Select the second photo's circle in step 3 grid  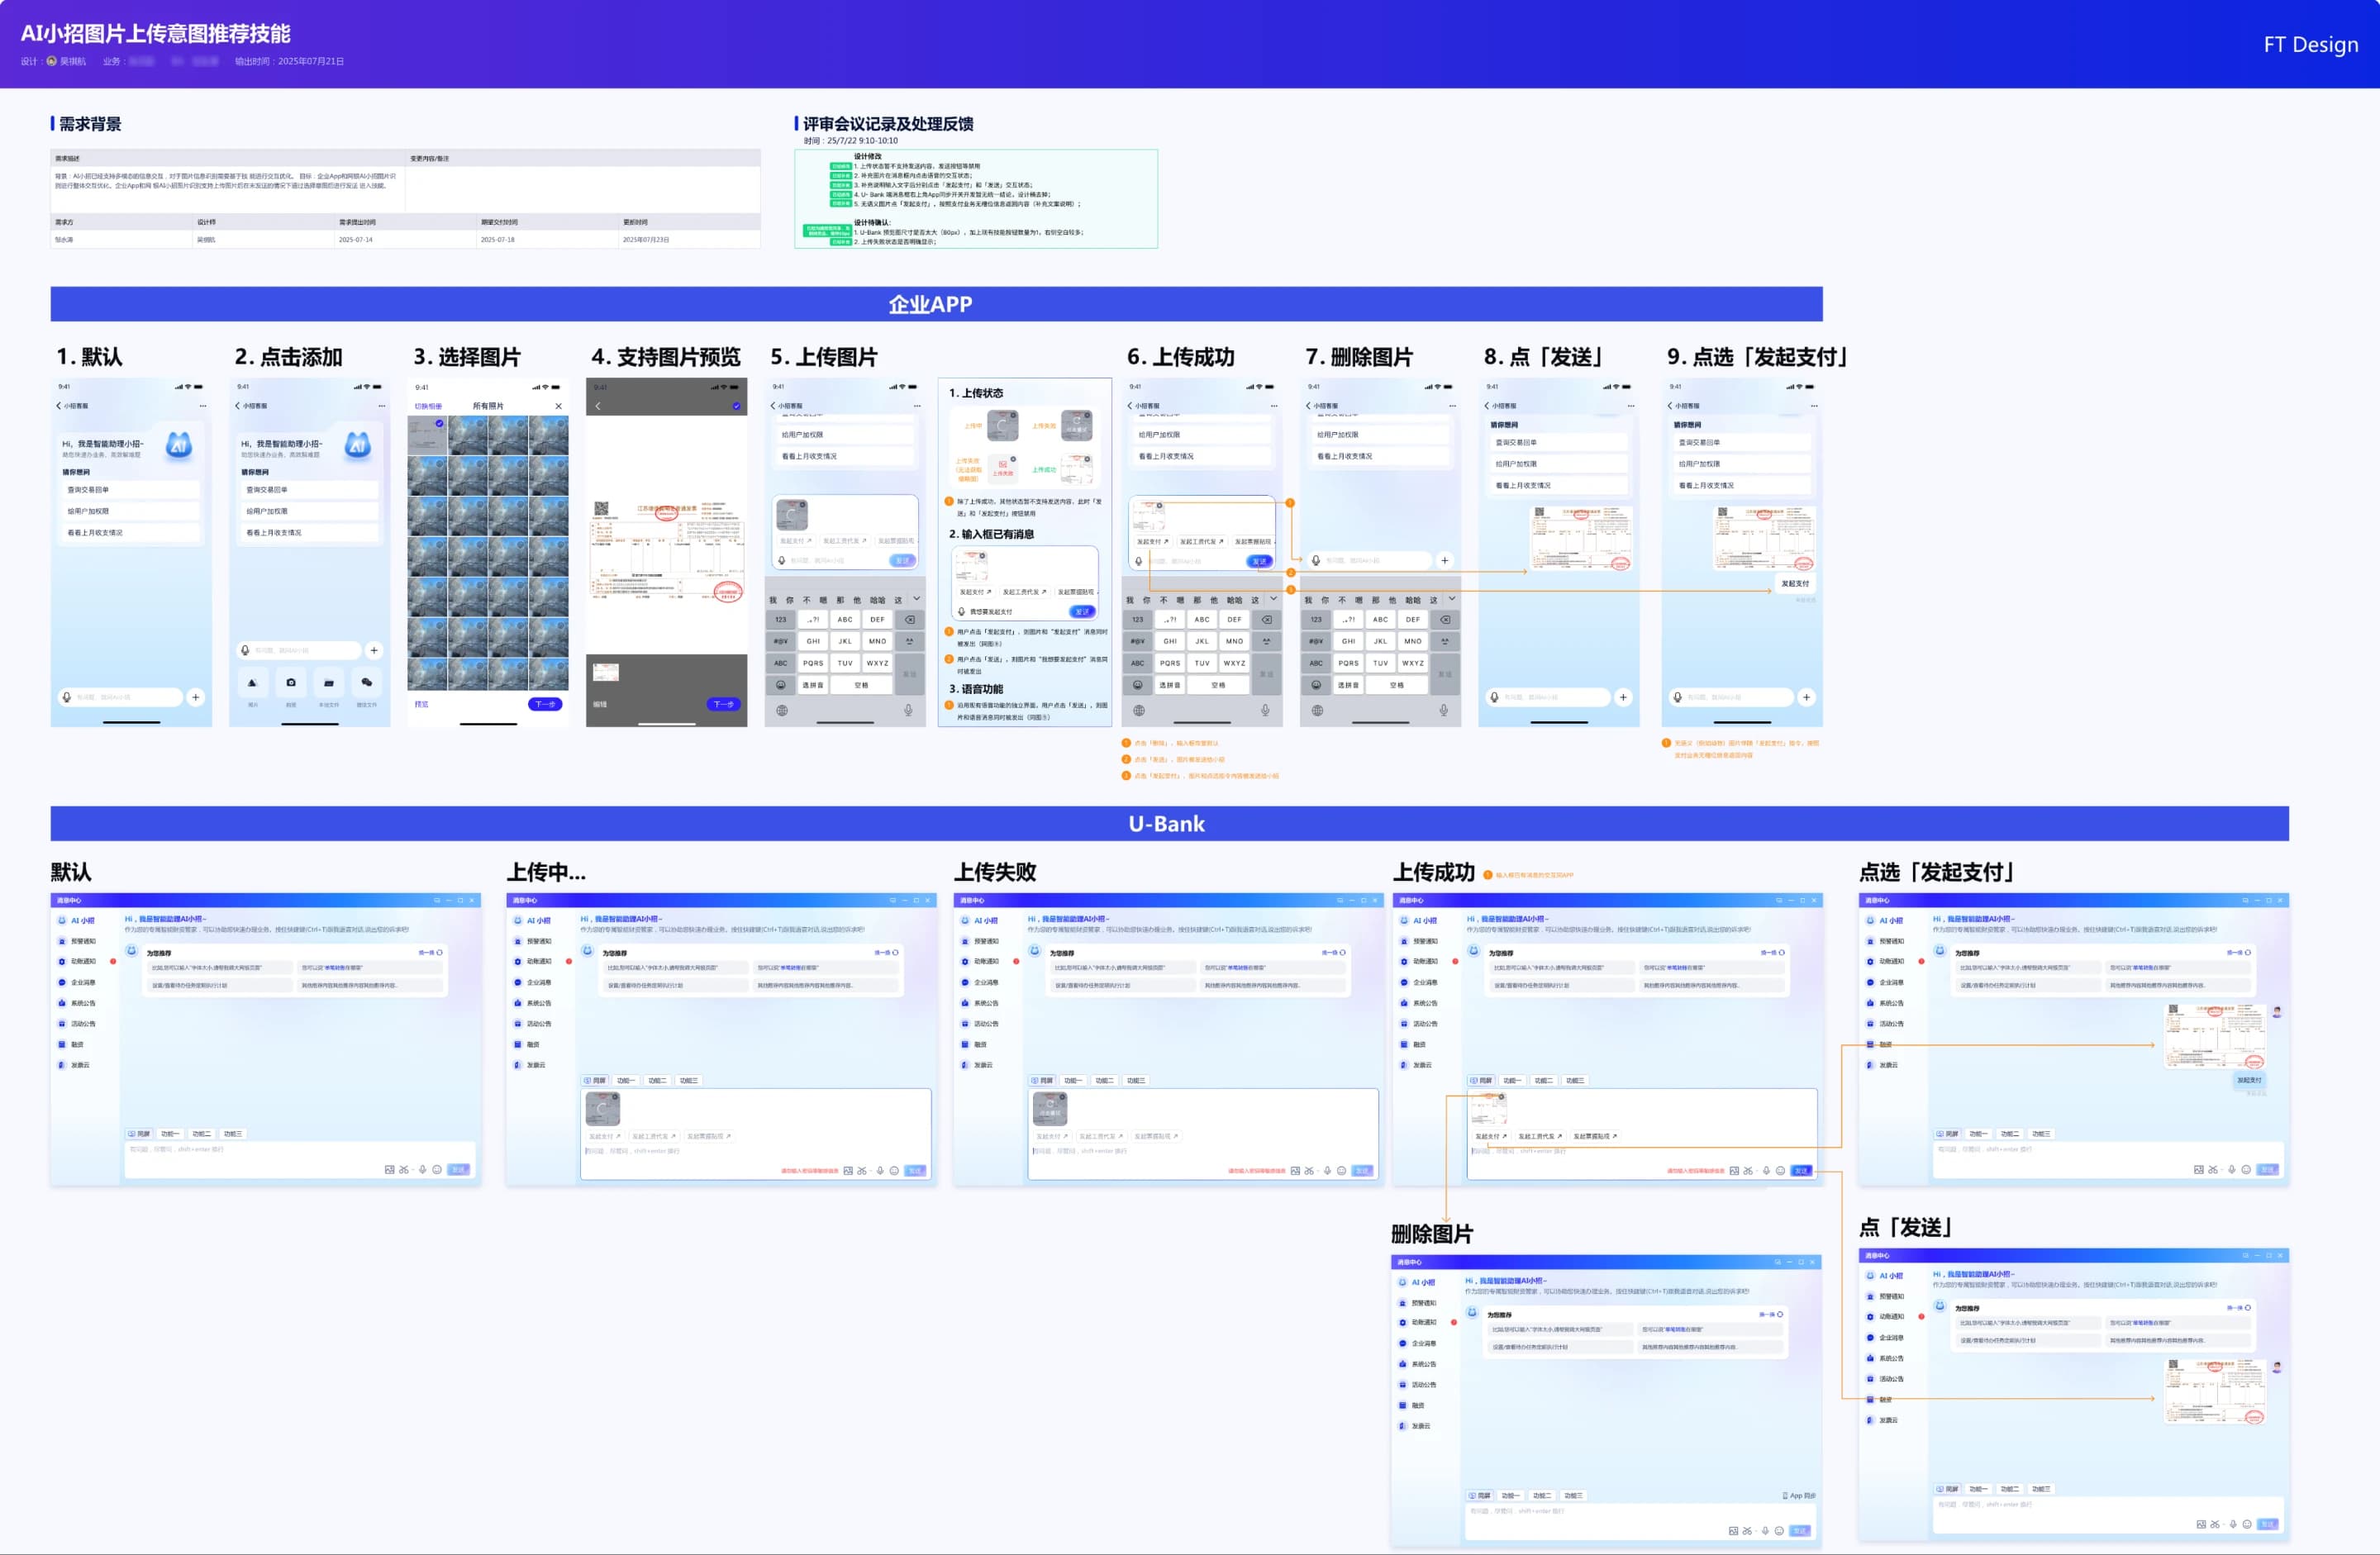pyautogui.click(x=480, y=424)
